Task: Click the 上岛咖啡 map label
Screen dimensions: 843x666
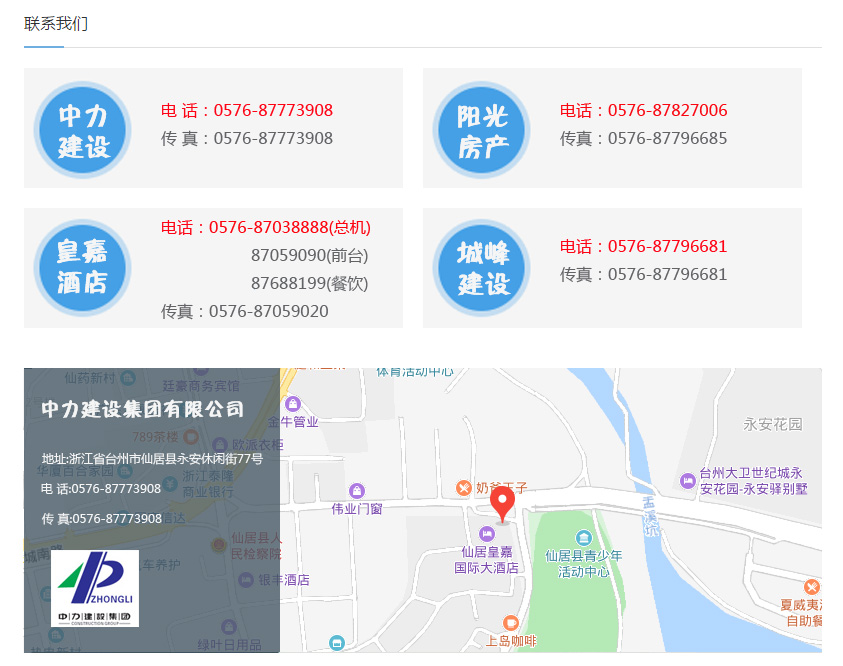Action: tap(511, 641)
